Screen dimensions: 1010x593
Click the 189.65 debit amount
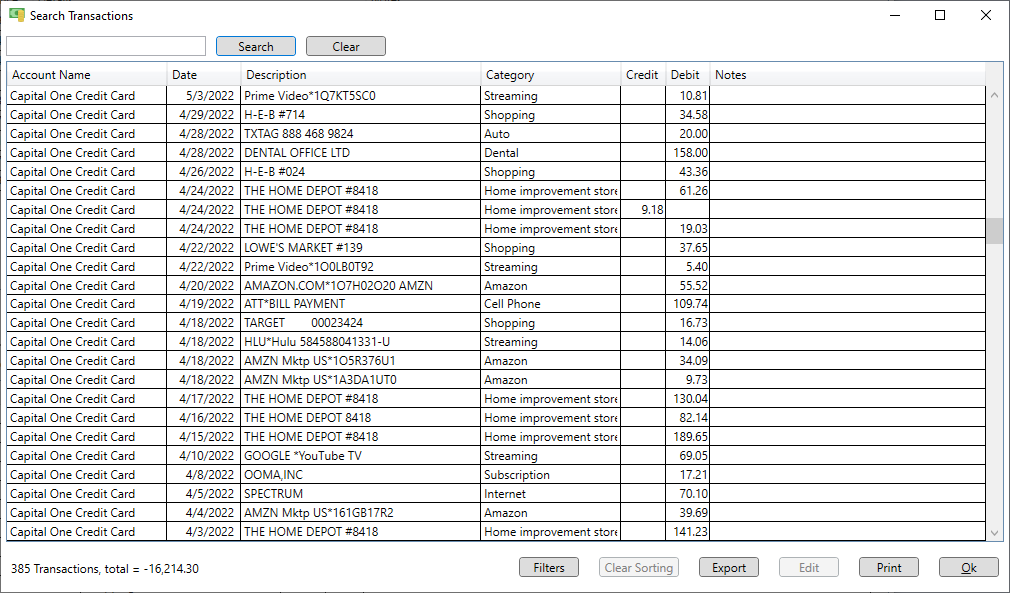[x=687, y=437]
